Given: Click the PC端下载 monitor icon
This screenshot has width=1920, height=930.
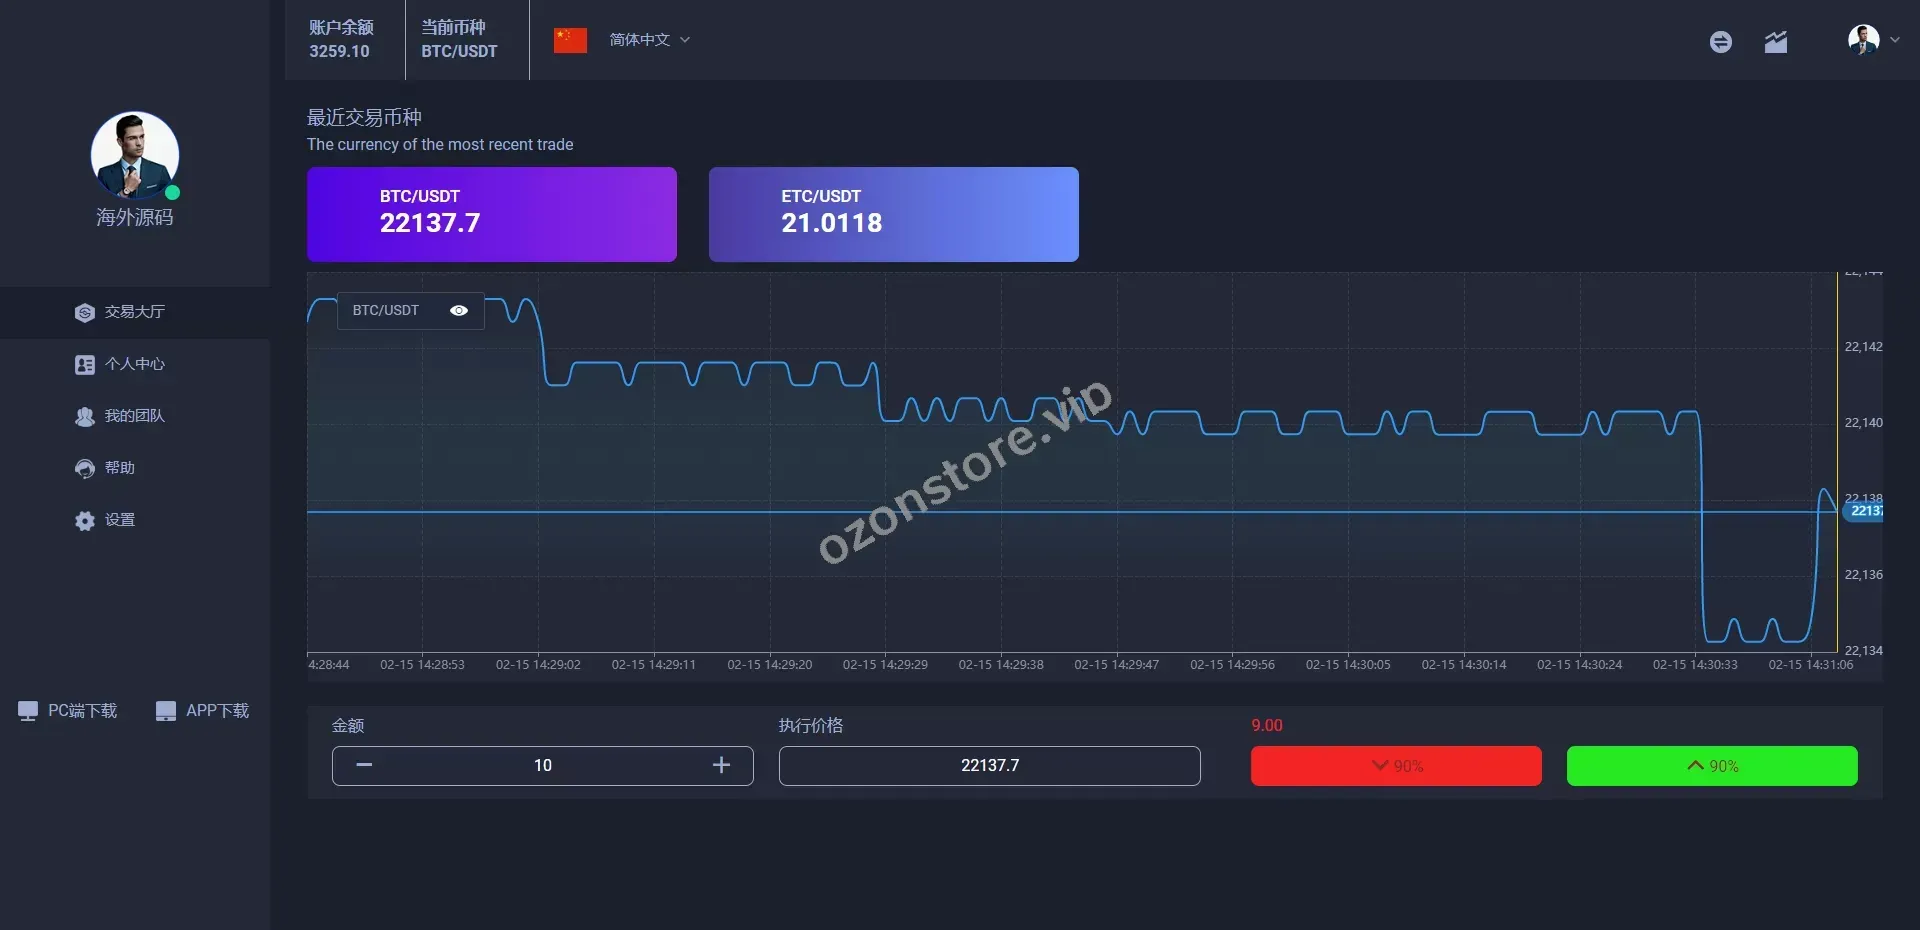Looking at the screenshot, I should [x=28, y=711].
